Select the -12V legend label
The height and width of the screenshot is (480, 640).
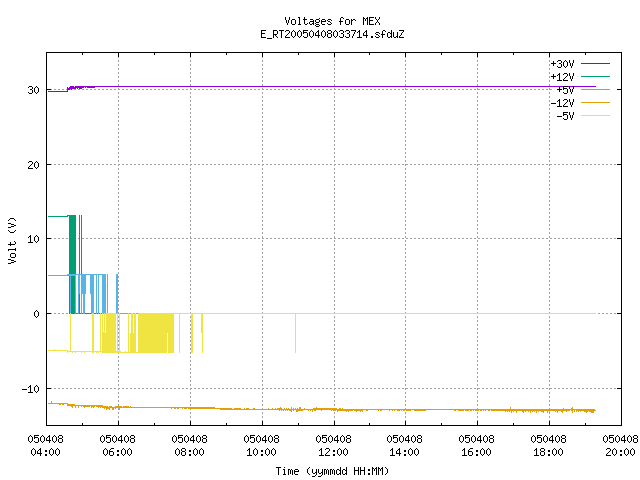(562, 103)
